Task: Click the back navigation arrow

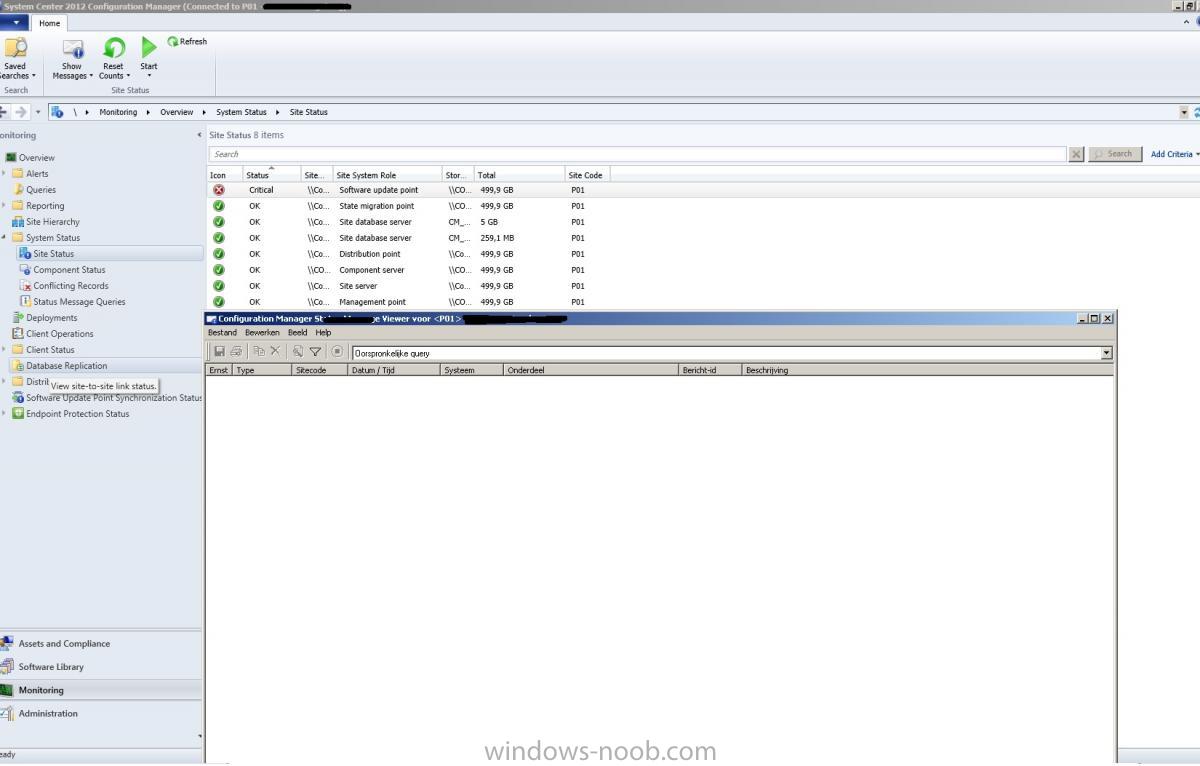Action: [3, 112]
